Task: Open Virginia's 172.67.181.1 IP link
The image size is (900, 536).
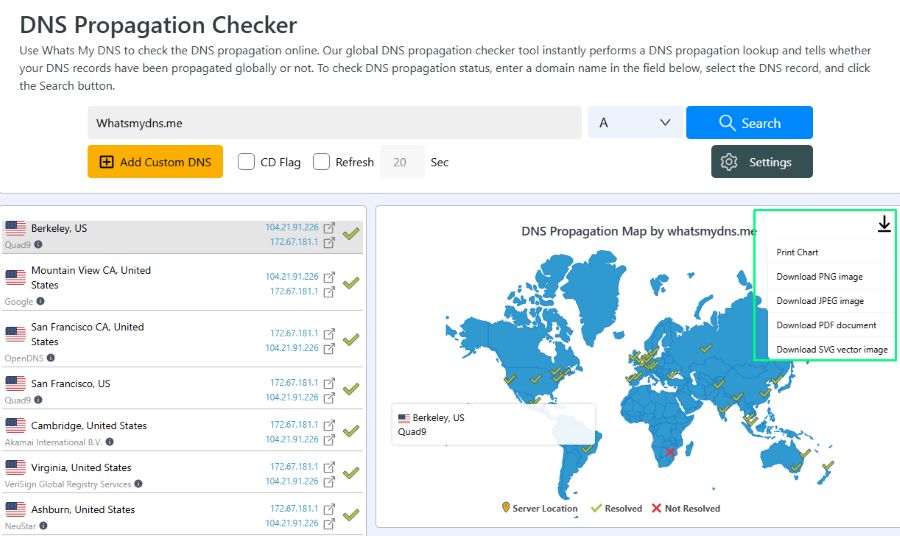Action: (x=294, y=467)
